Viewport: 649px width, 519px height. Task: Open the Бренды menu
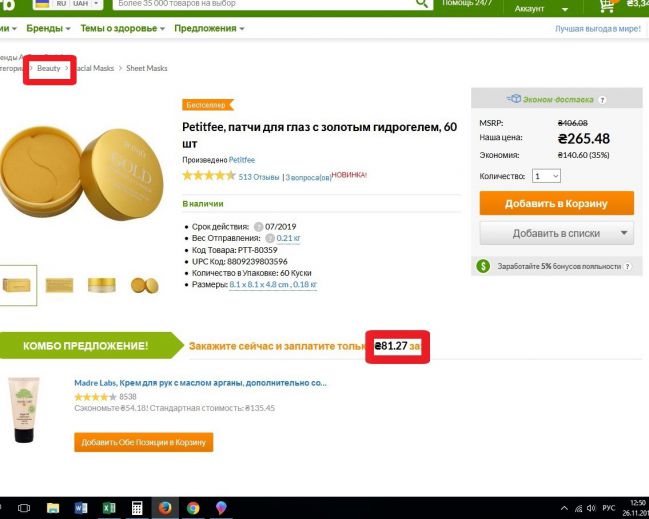tap(48, 29)
